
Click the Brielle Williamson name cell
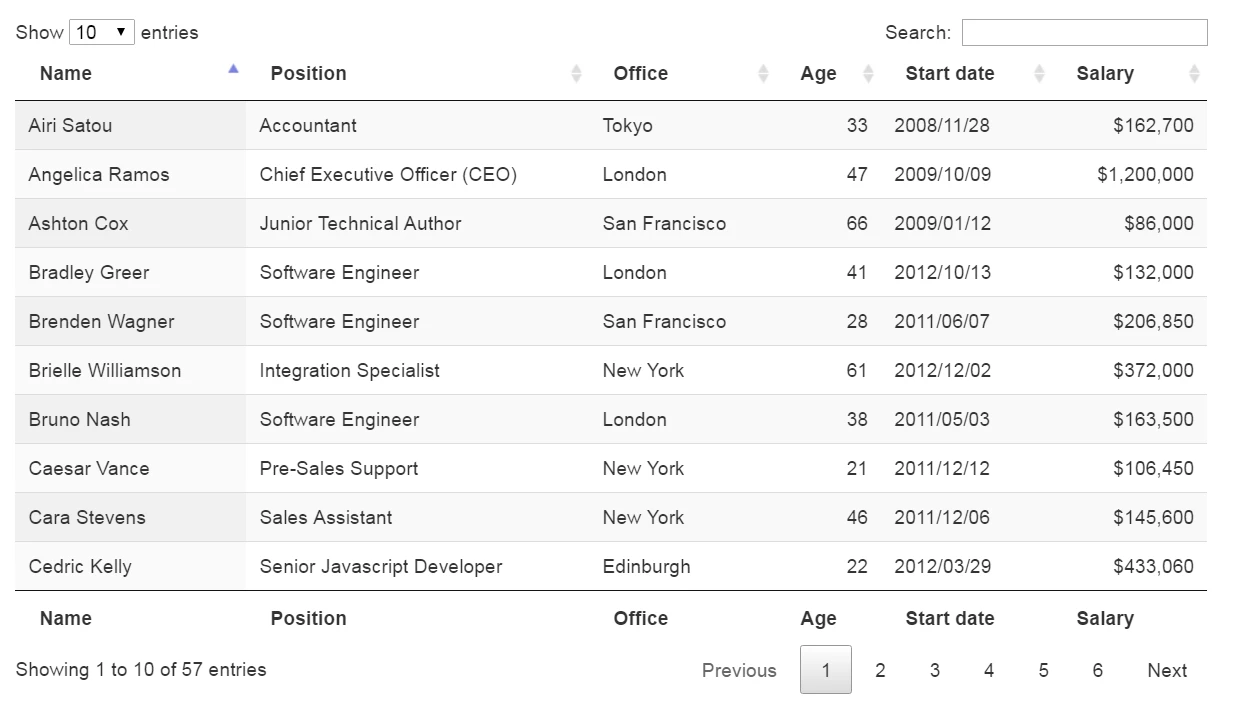pyautogui.click(x=105, y=371)
